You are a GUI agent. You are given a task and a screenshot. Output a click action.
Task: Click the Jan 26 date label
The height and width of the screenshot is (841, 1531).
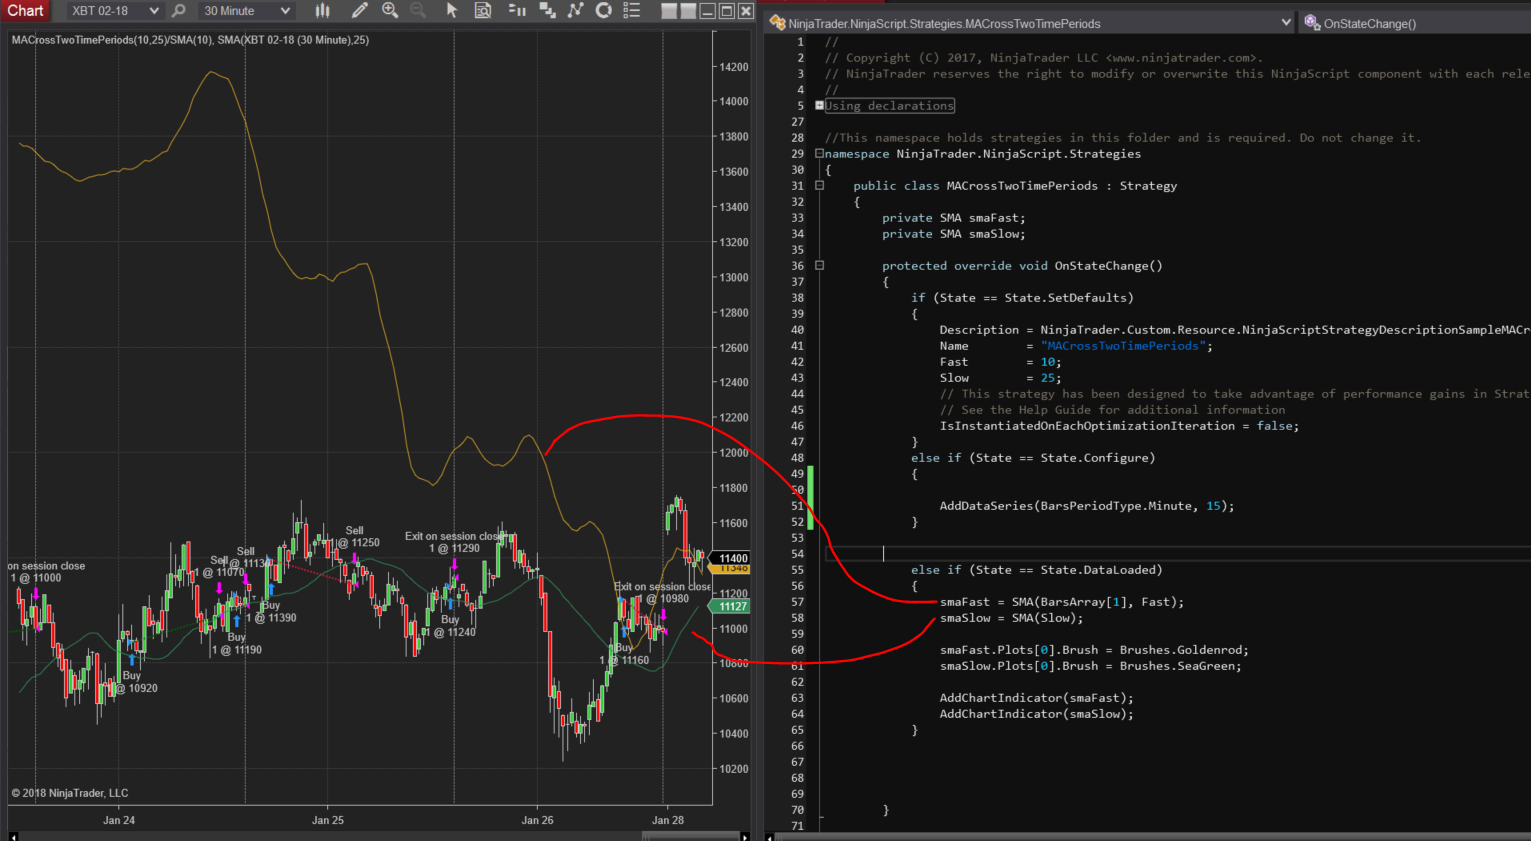coord(537,820)
